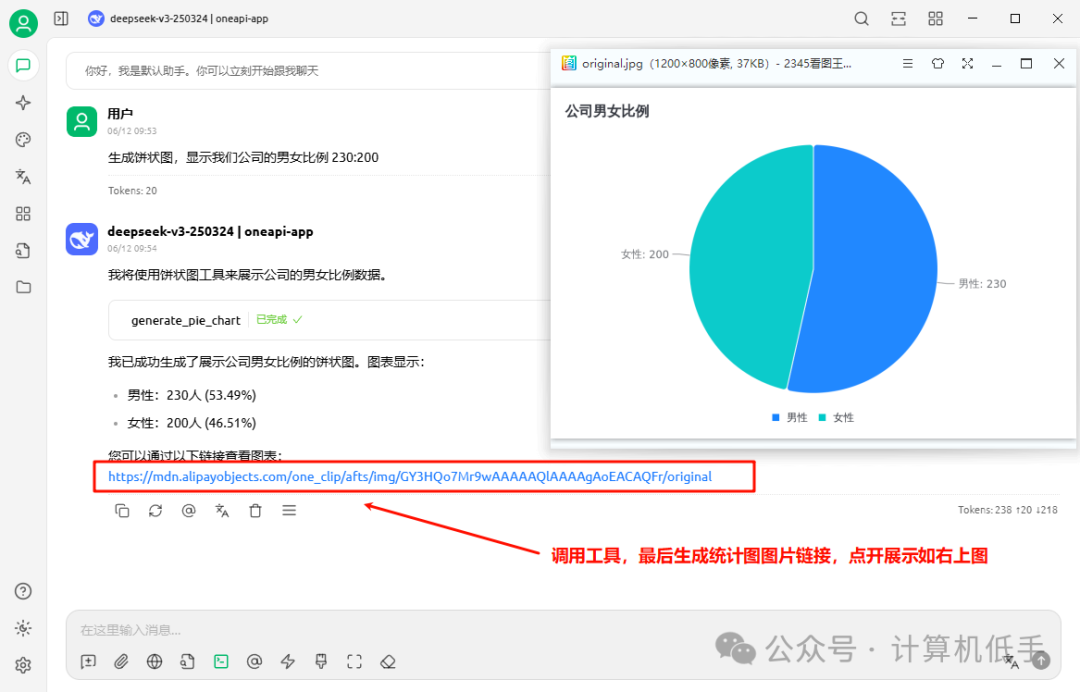Select the translation tool in the sidebar
Image resolution: width=1080 pixels, height=692 pixels.
(x=23, y=176)
